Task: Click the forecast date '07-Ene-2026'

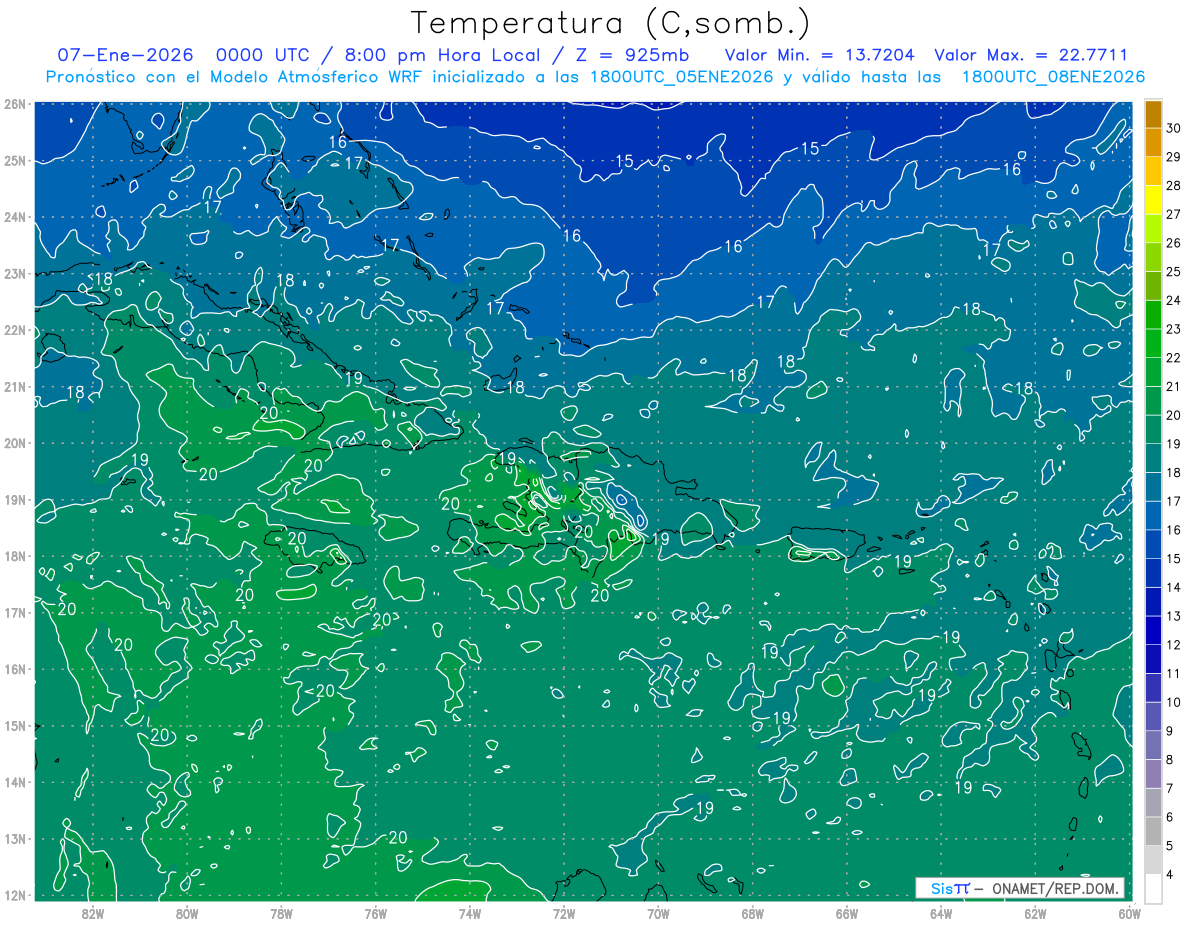Action: coord(125,55)
